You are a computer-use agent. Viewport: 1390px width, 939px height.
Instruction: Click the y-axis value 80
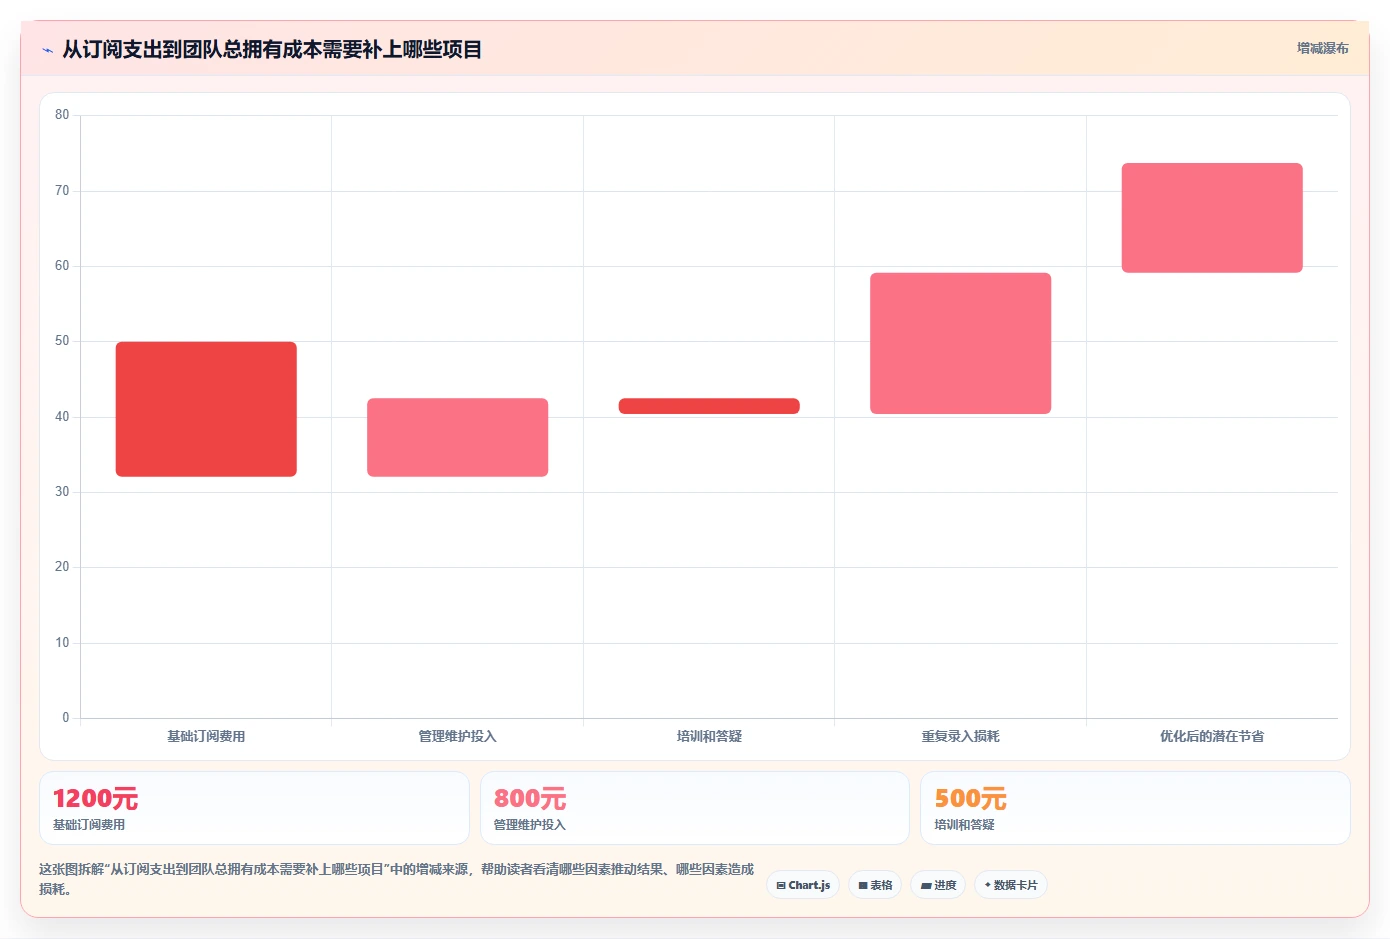tap(62, 115)
